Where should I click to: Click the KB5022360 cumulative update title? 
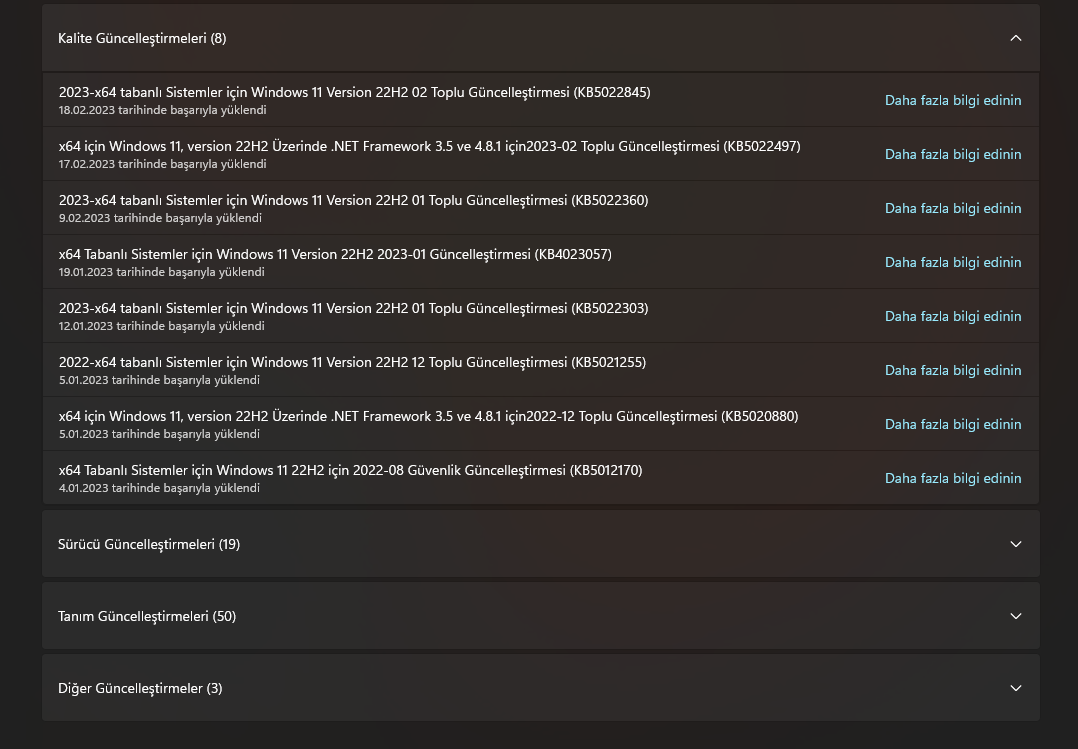(353, 200)
